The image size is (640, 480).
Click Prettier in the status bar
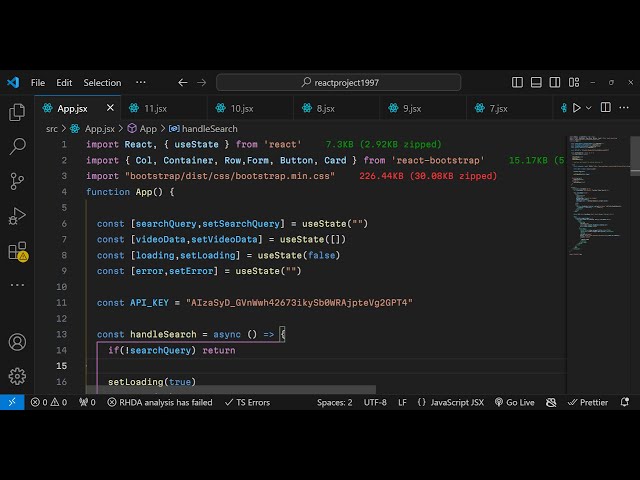(586, 402)
